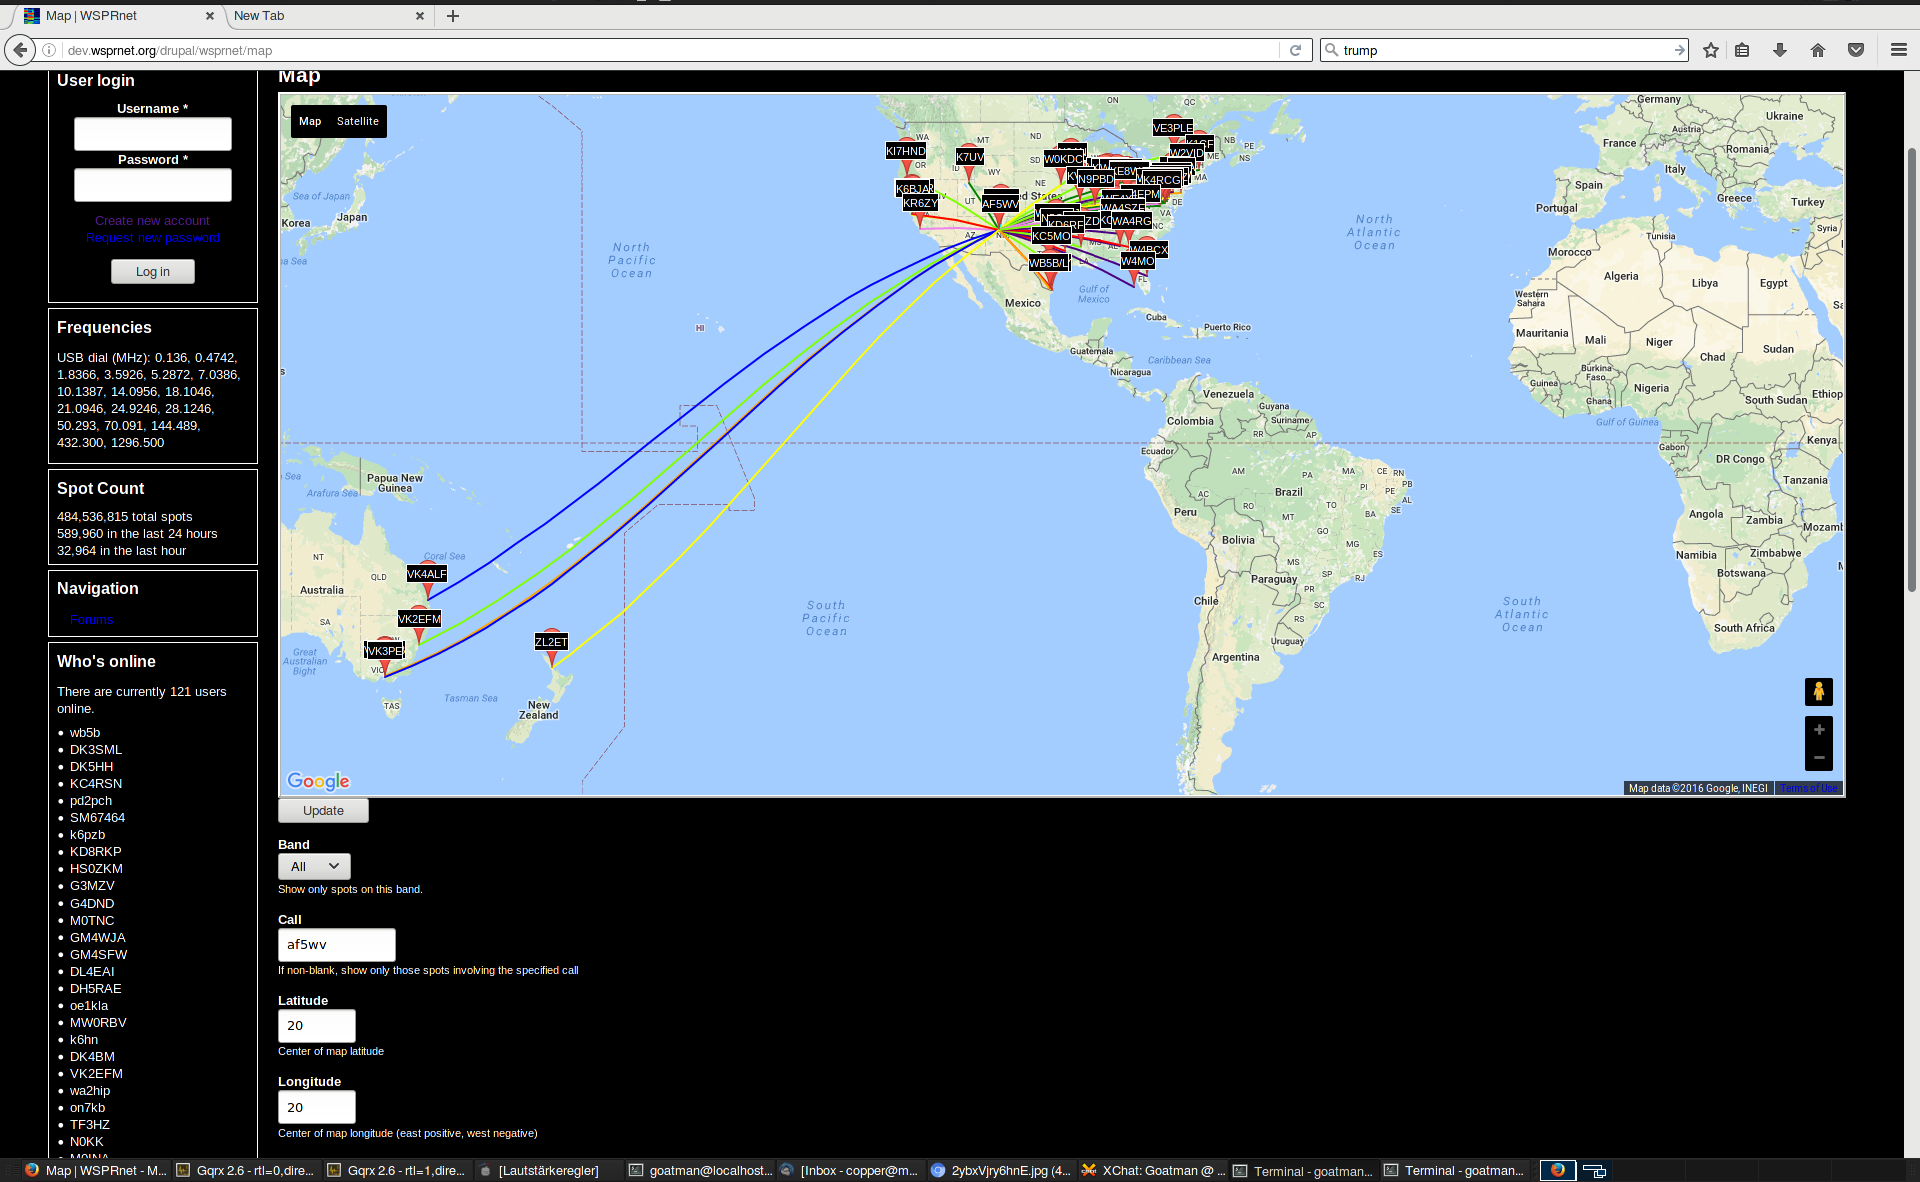Viewport: 1920px width, 1182px height.
Task: Open the Pocket icon
Action: click(x=1856, y=50)
